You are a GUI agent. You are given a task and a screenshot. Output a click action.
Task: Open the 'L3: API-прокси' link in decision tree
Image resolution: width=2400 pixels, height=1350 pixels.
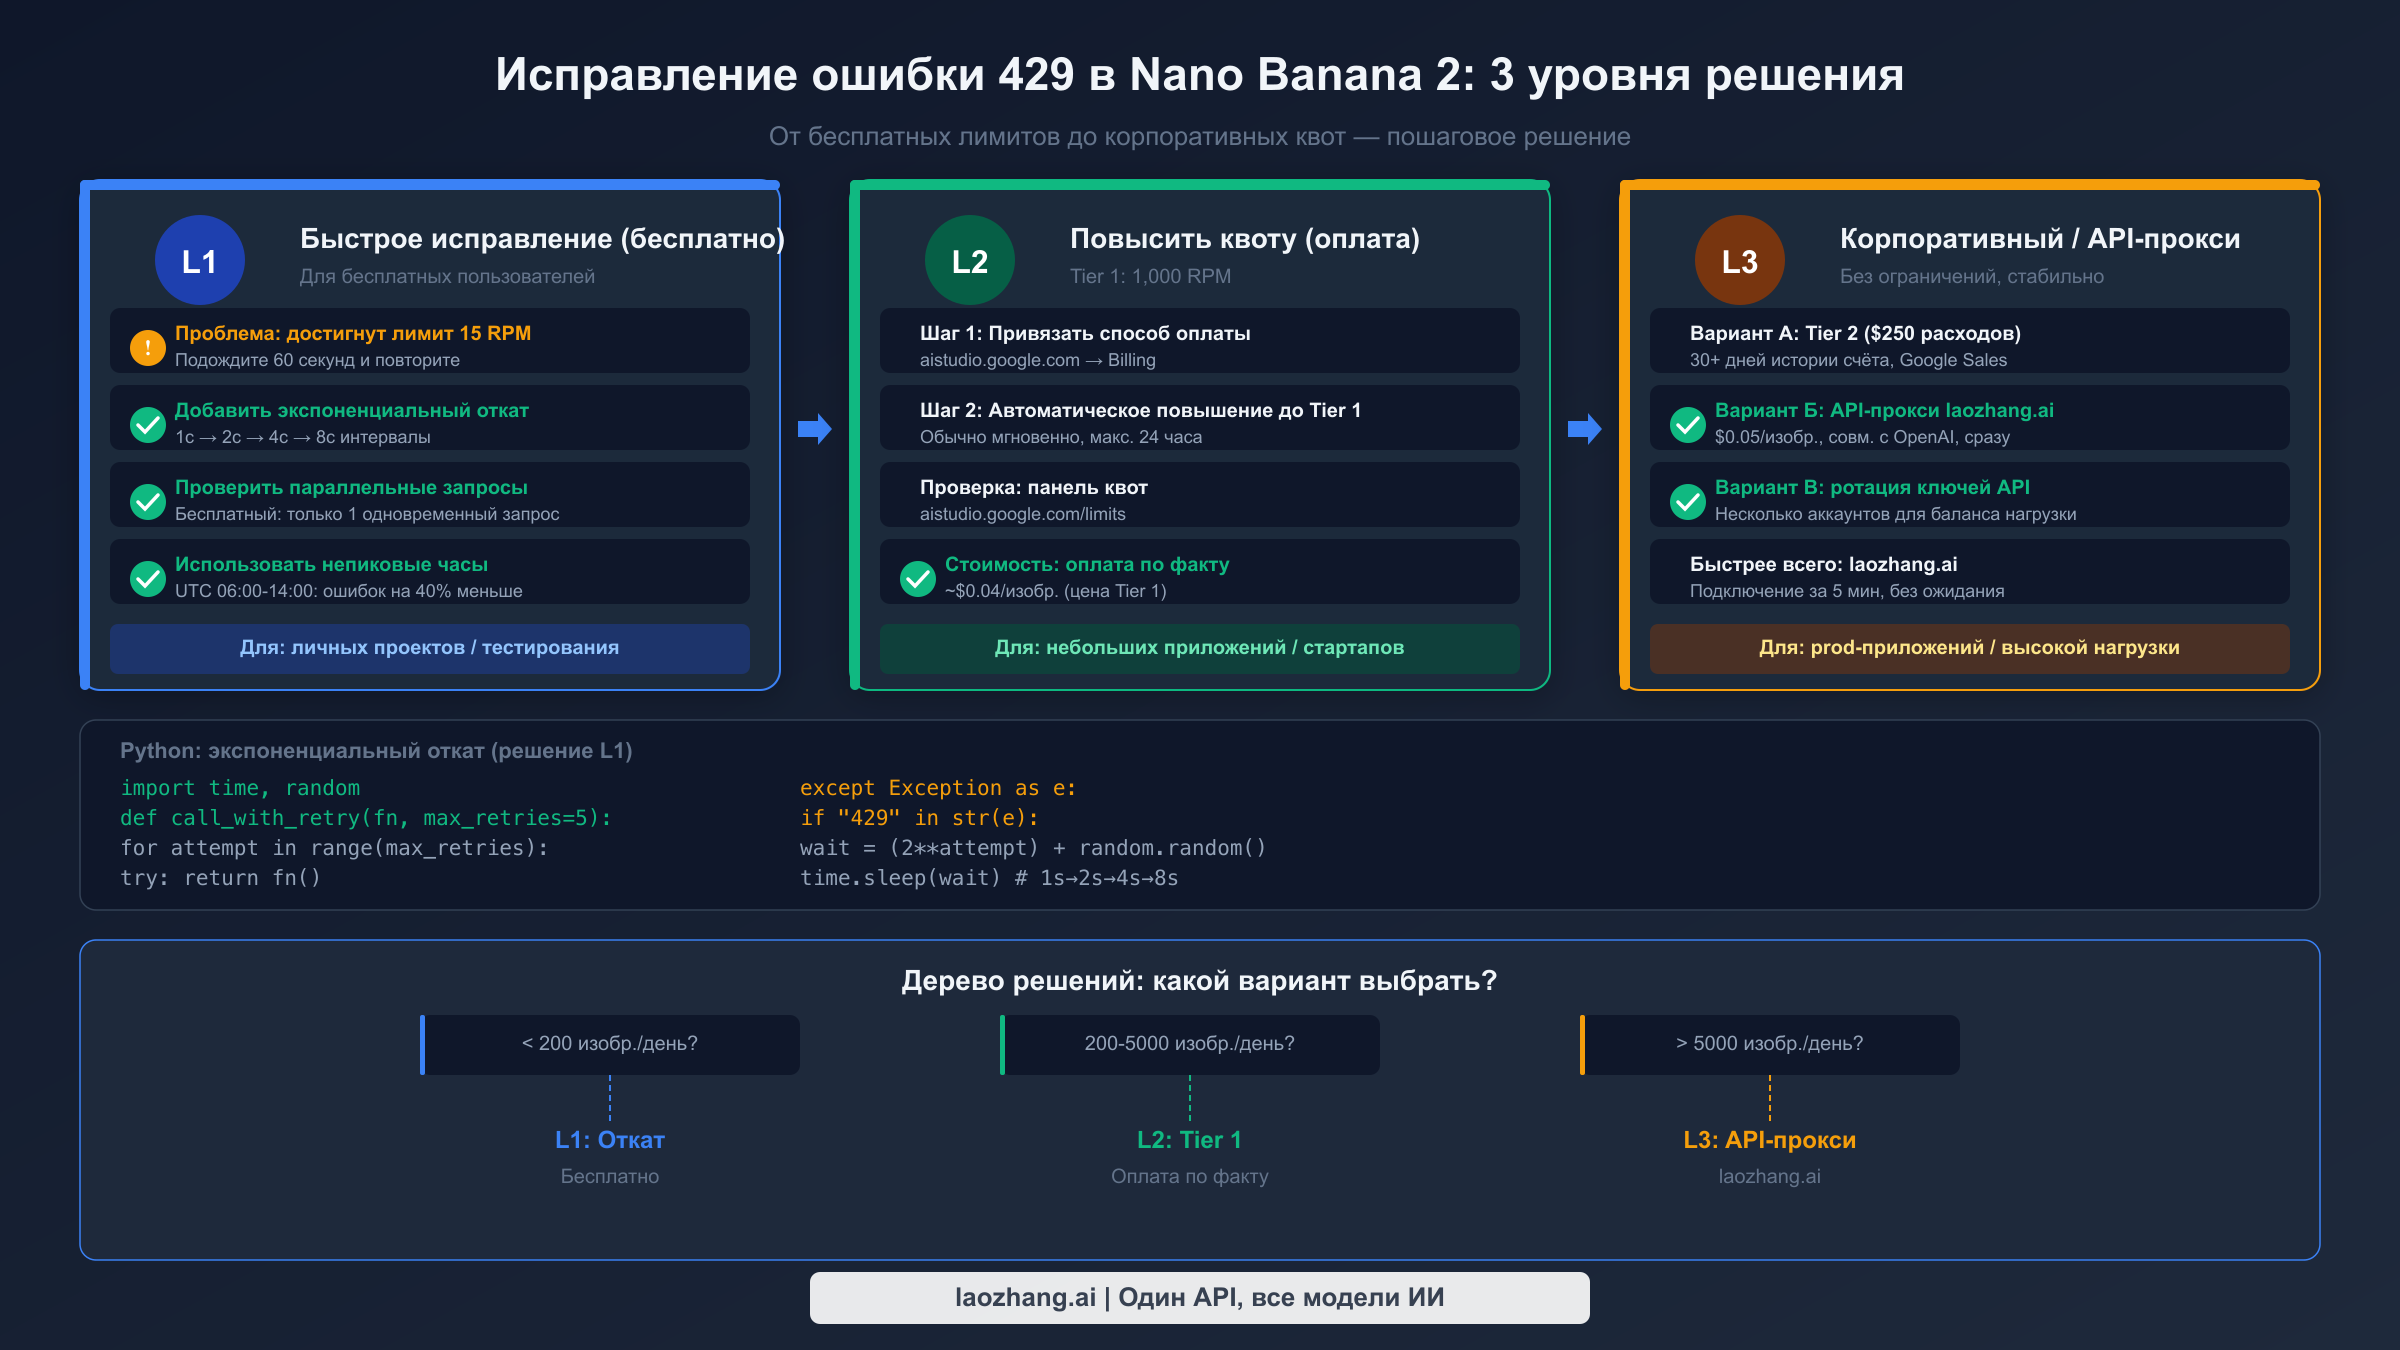pos(1769,1139)
